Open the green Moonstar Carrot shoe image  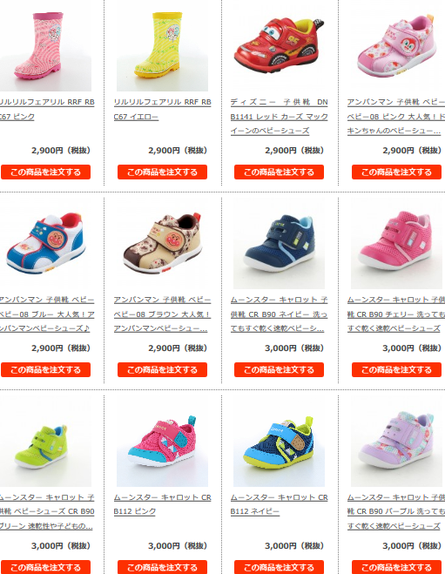click(46, 441)
